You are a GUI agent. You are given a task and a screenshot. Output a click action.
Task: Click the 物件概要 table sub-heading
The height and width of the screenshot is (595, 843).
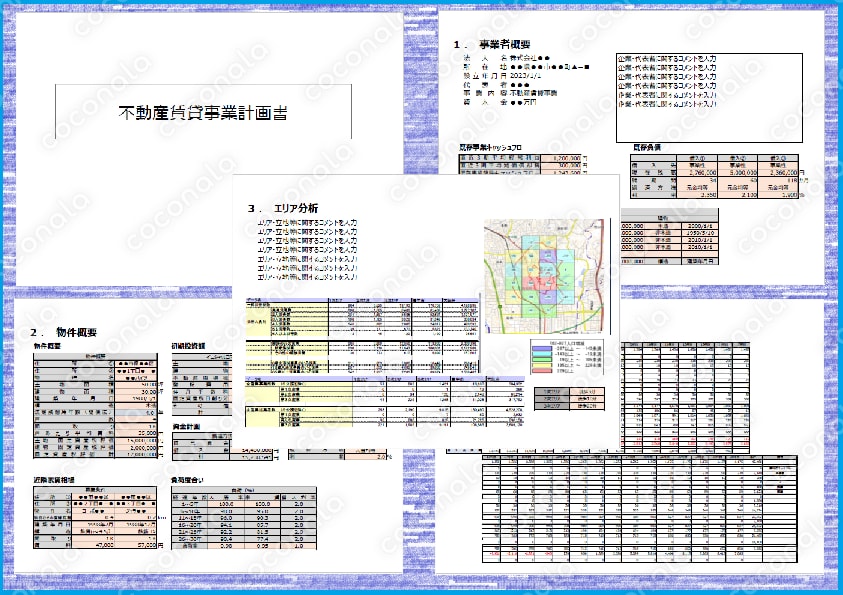[47, 346]
